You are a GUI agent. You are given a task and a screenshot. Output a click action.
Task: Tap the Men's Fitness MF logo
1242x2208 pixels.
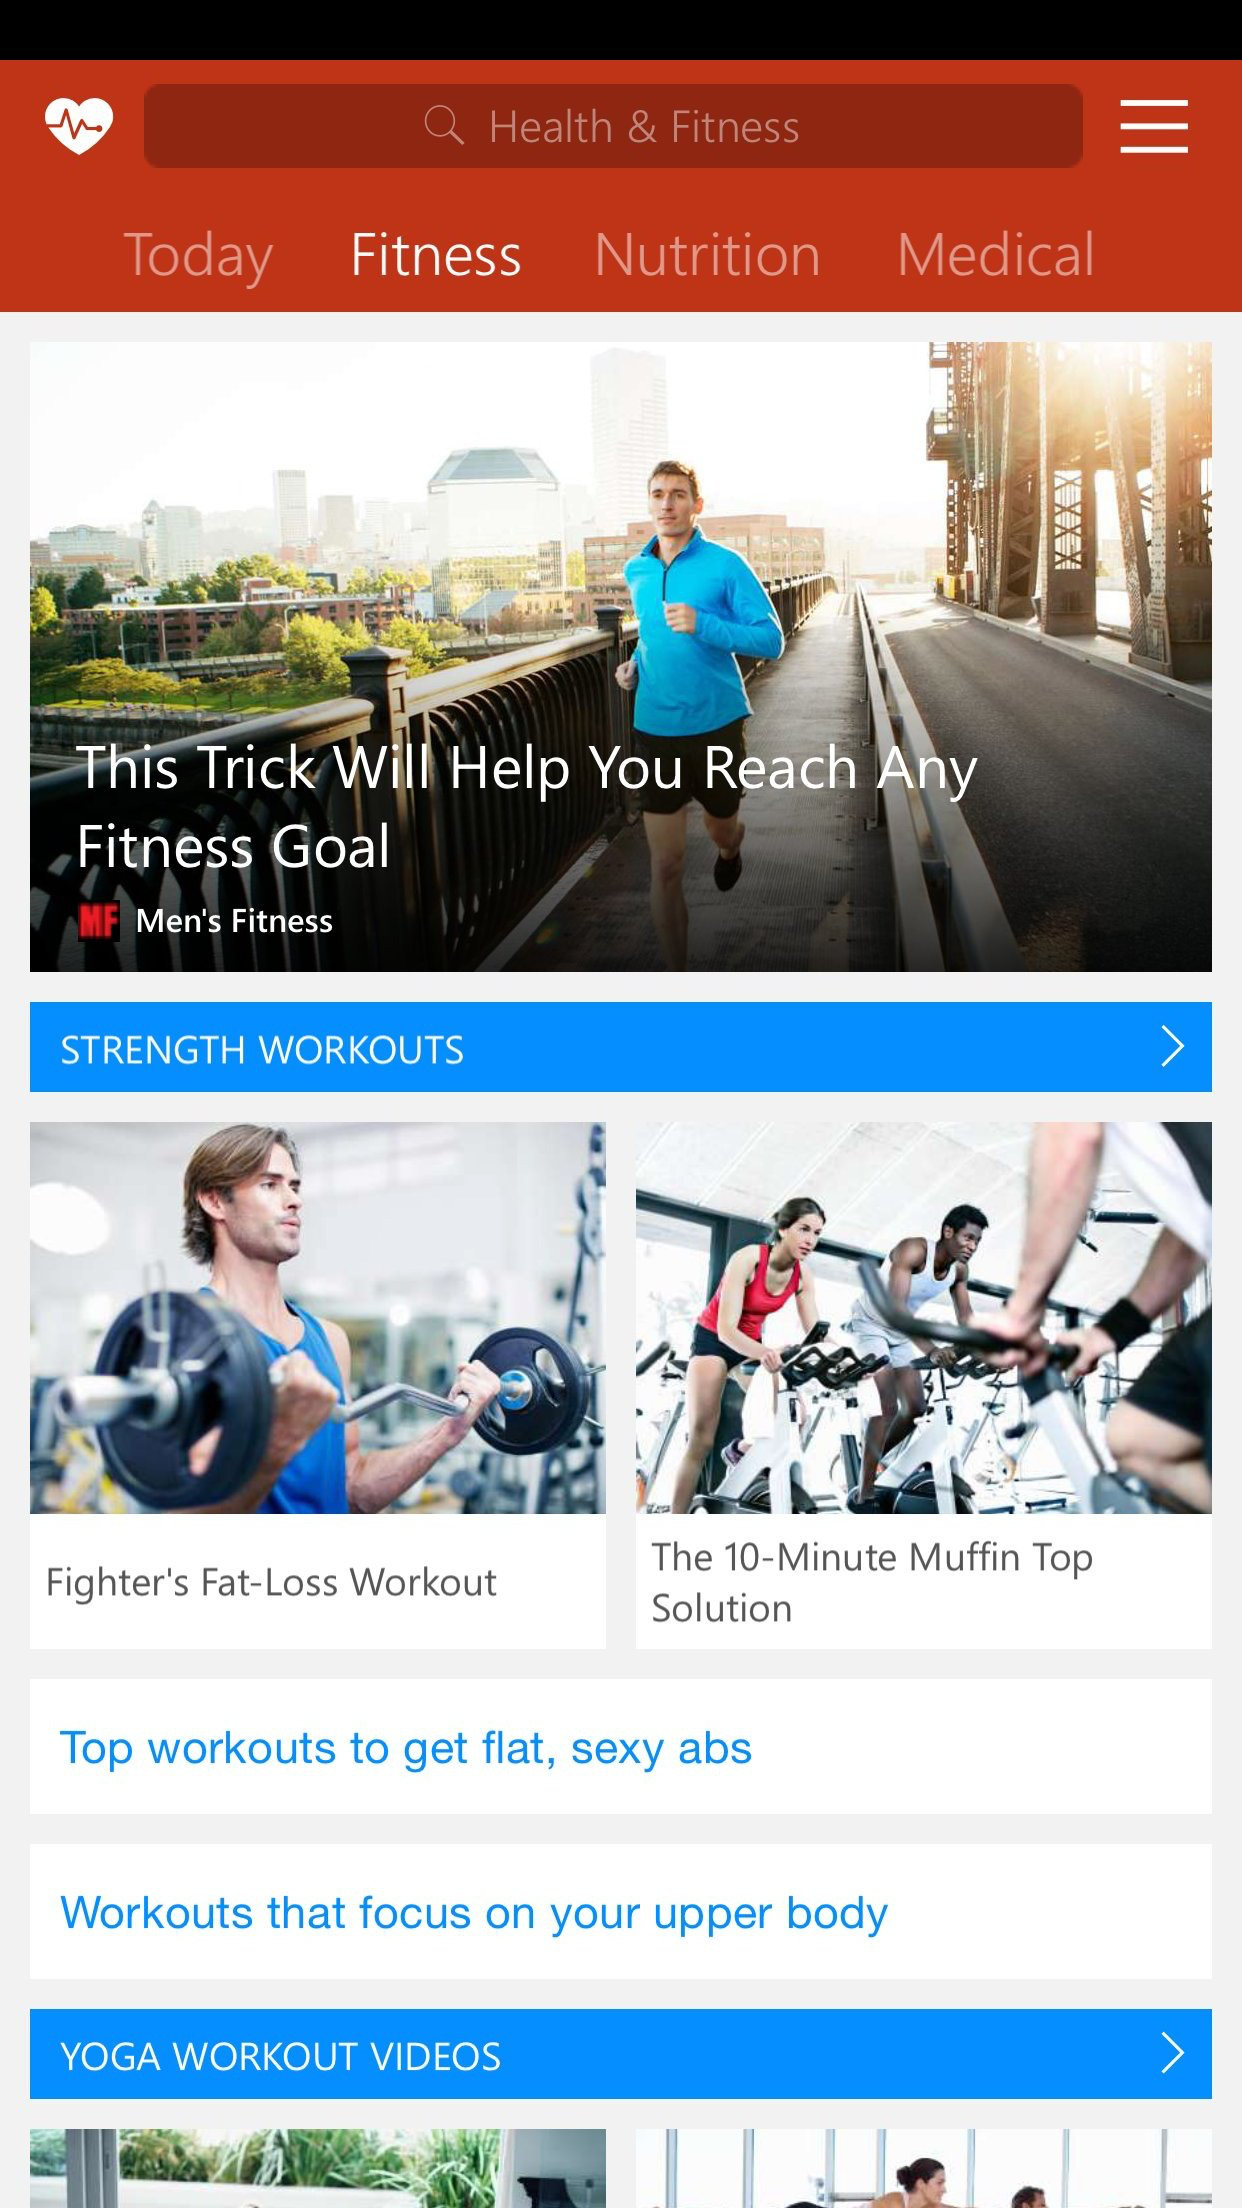click(99, 921)
